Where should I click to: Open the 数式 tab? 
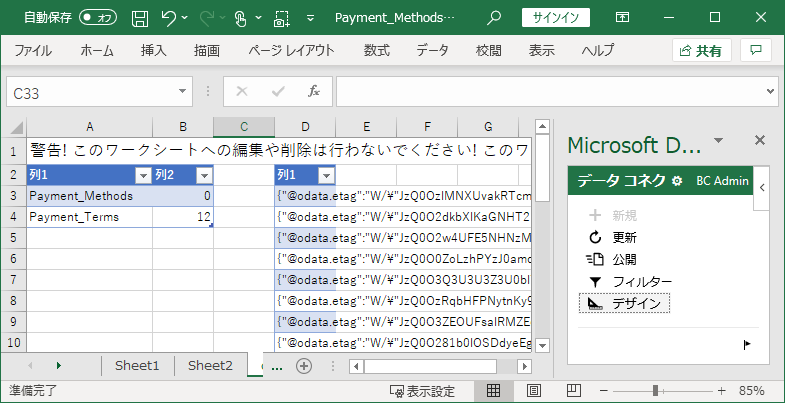pyautogui.click(x=376, y=50)
